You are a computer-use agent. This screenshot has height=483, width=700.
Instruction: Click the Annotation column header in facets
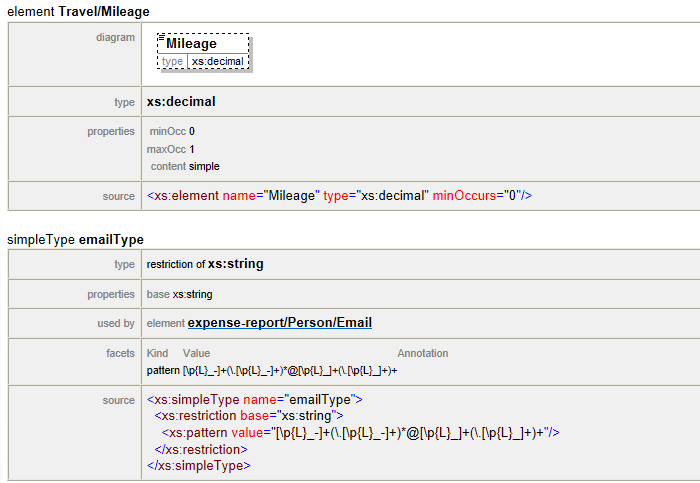pyautogui.click(x=422, y=353)
